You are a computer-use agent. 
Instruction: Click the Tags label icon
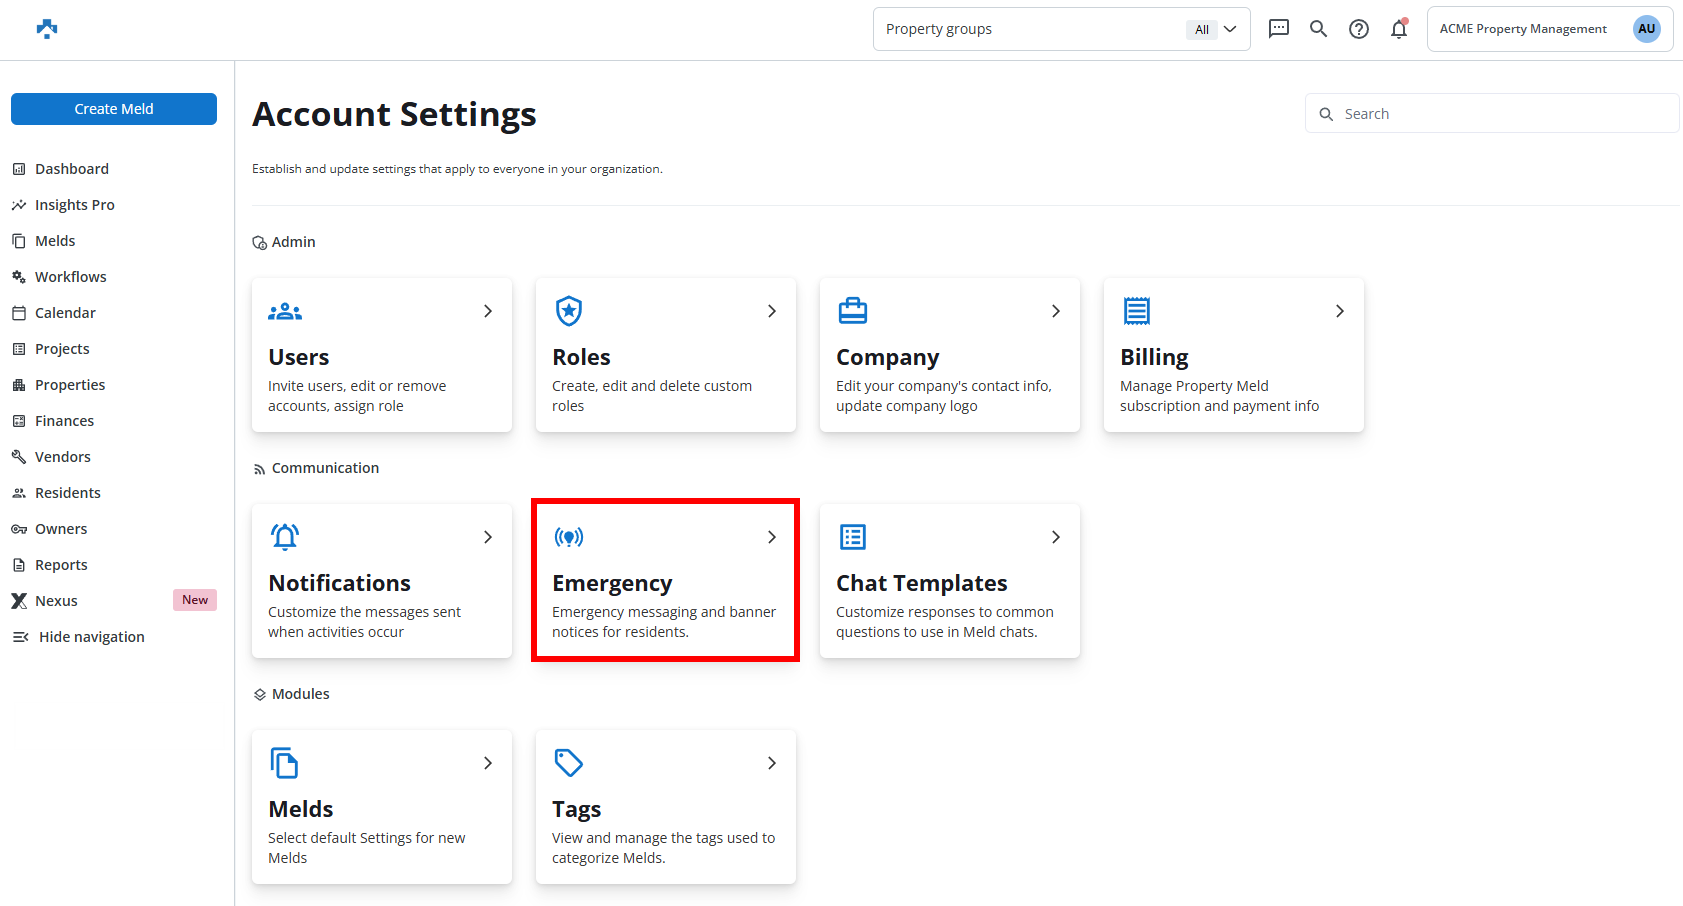tap(569, 763)
